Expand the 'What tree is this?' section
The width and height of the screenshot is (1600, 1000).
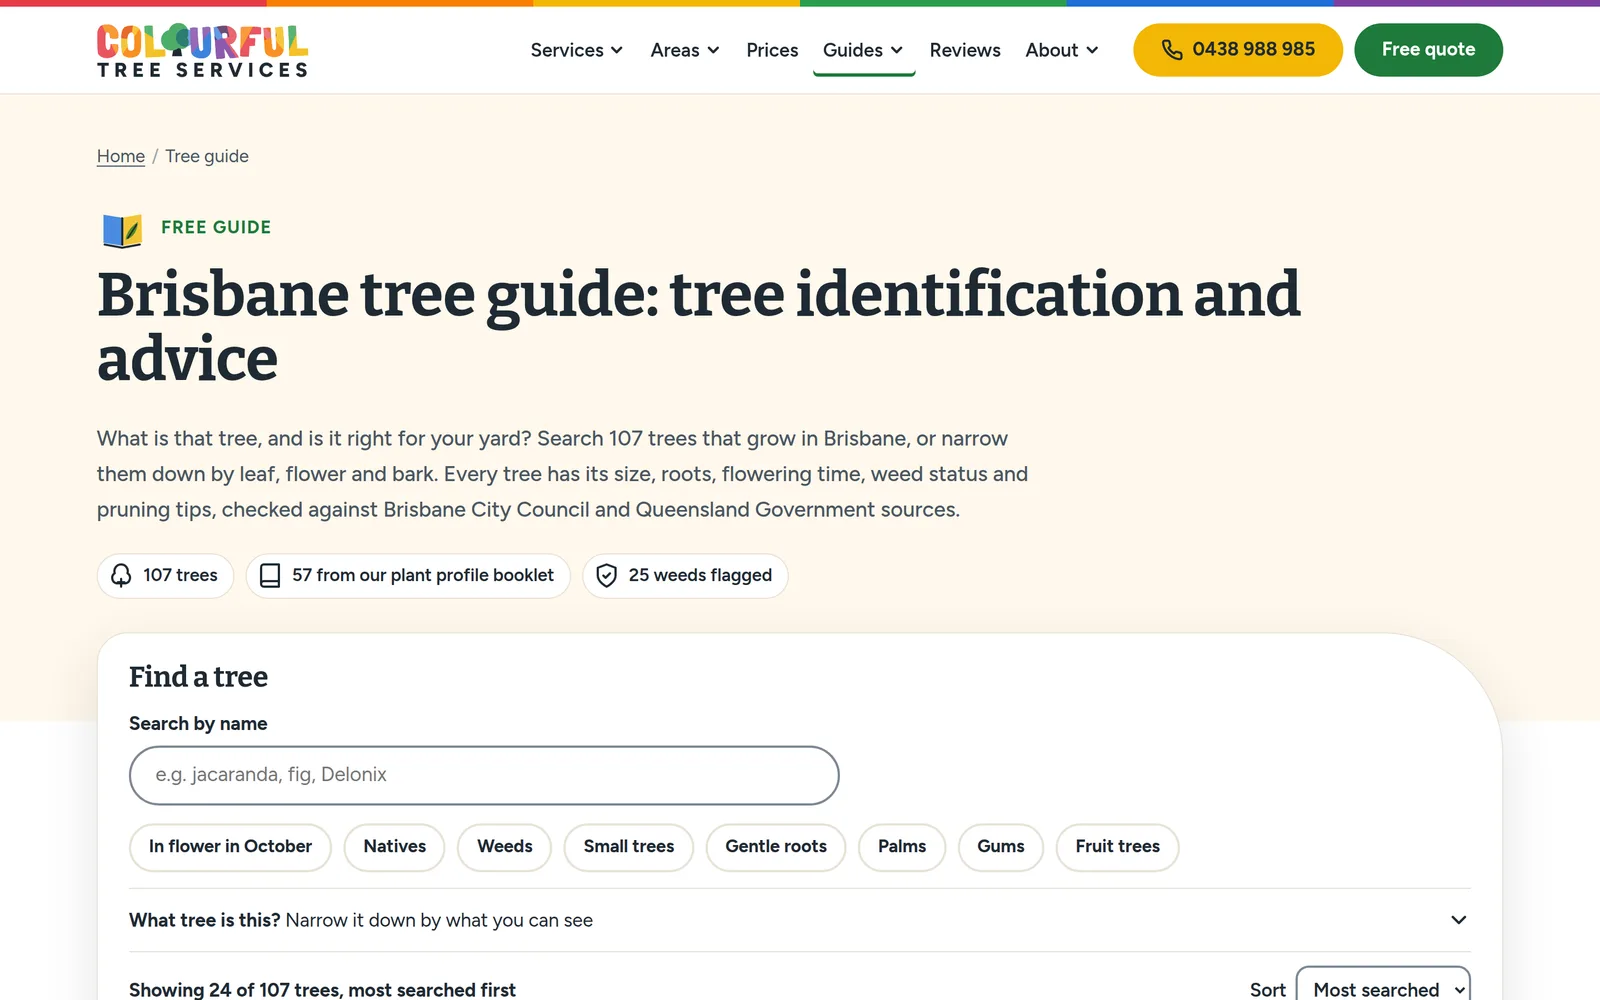pyautogui.click(x=800, y=920)
